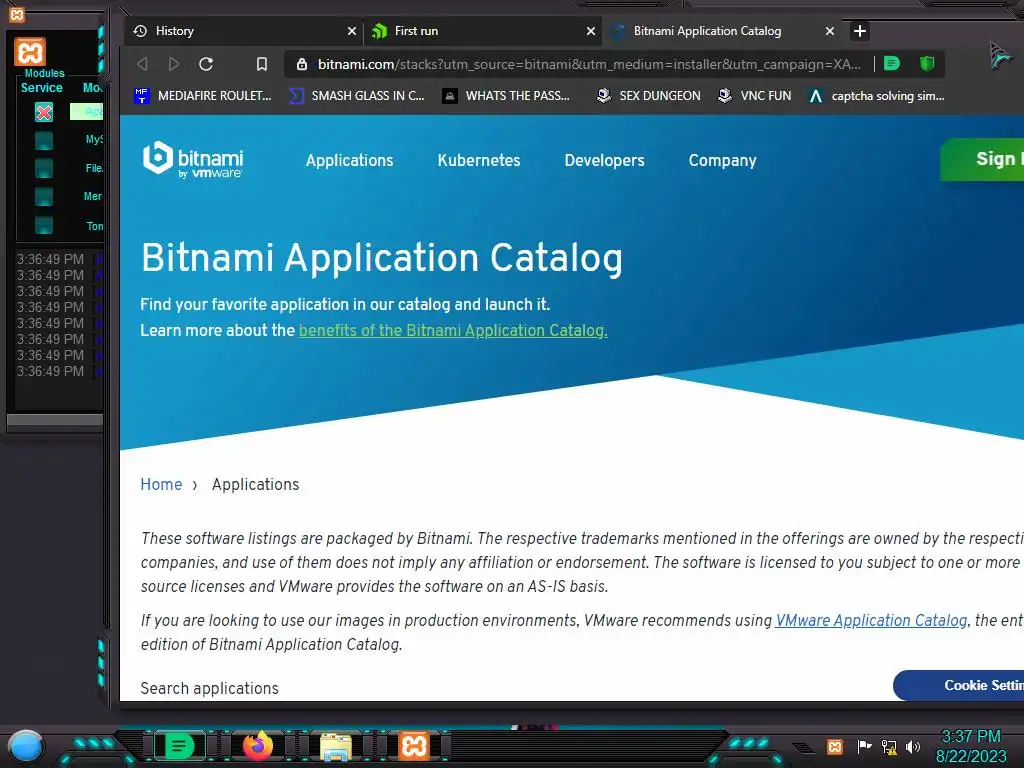Toggle the MySQL service checkbox in XAMPP

(x=44, y=140)
